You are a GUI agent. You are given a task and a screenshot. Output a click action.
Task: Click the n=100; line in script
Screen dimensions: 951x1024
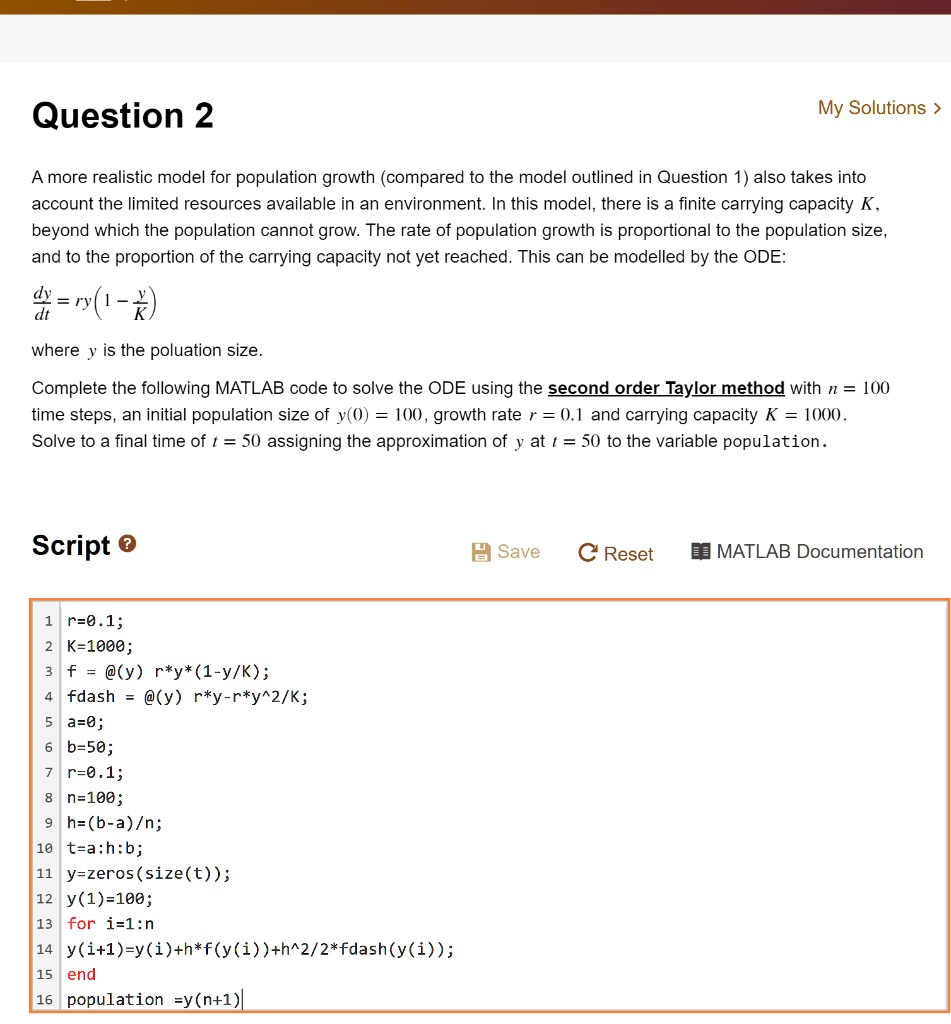point(95,797)
